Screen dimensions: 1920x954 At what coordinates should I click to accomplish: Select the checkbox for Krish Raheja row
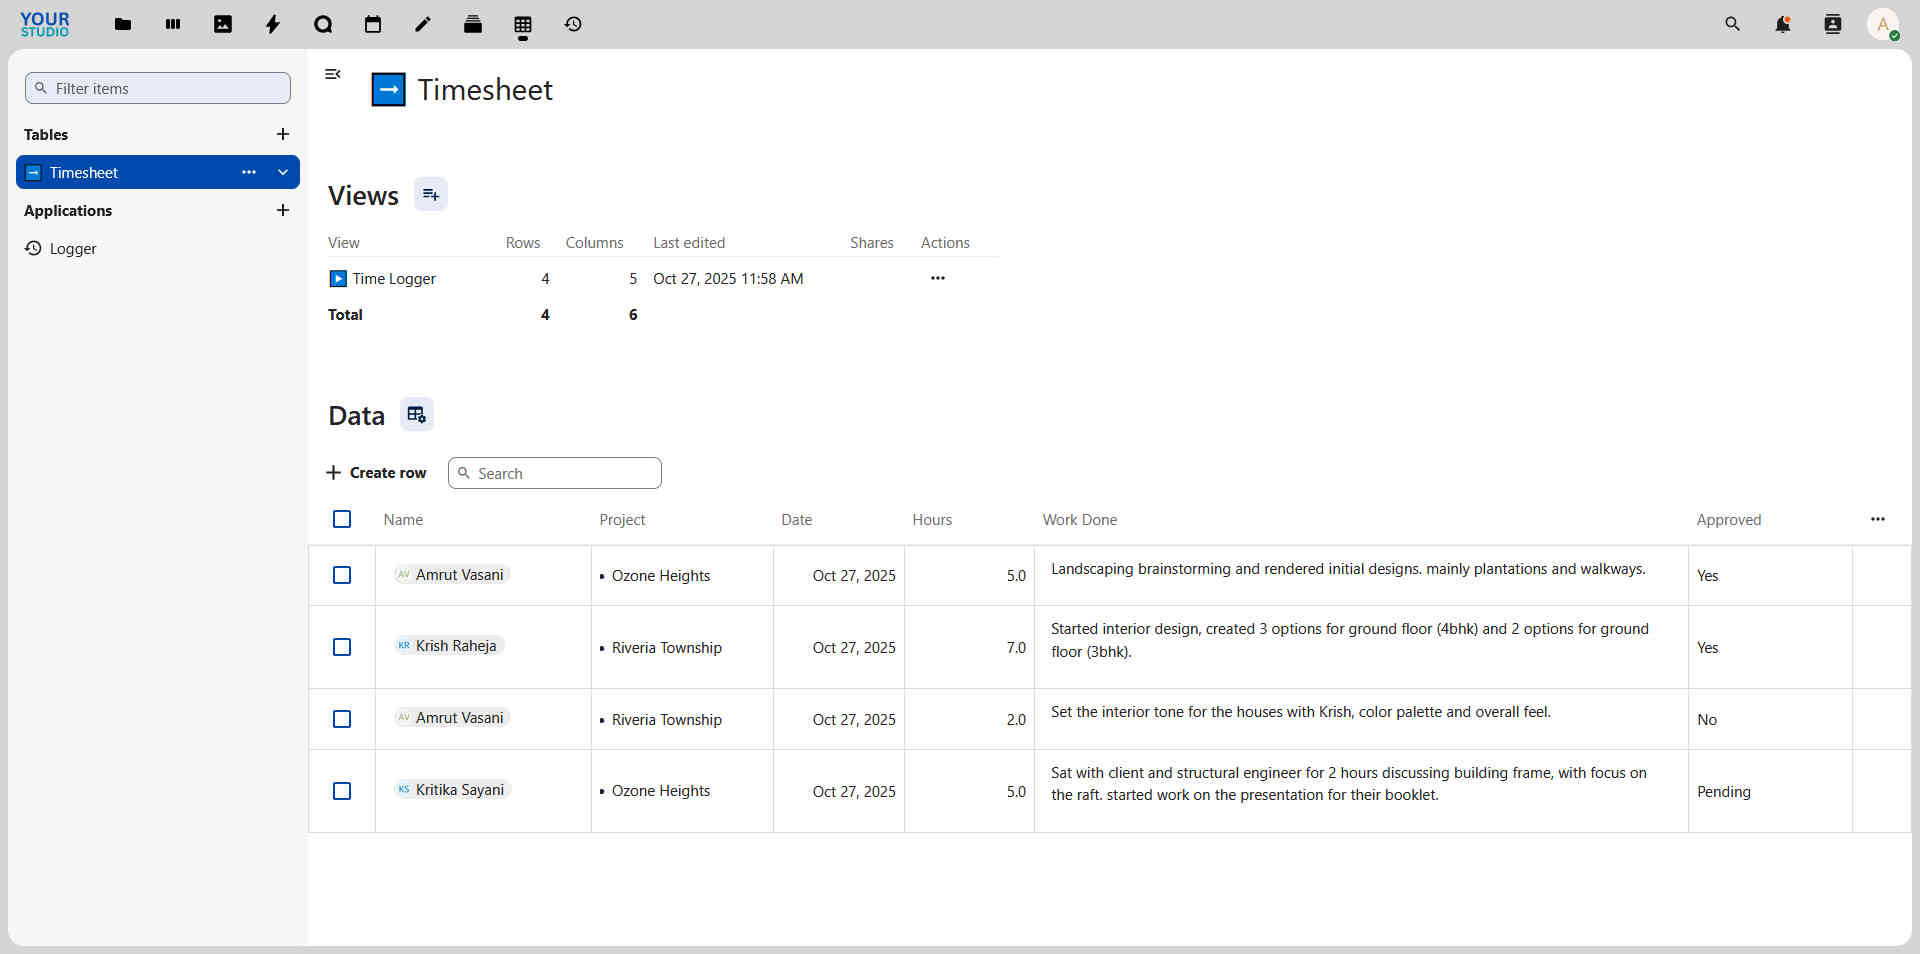[x=342, y=647]
